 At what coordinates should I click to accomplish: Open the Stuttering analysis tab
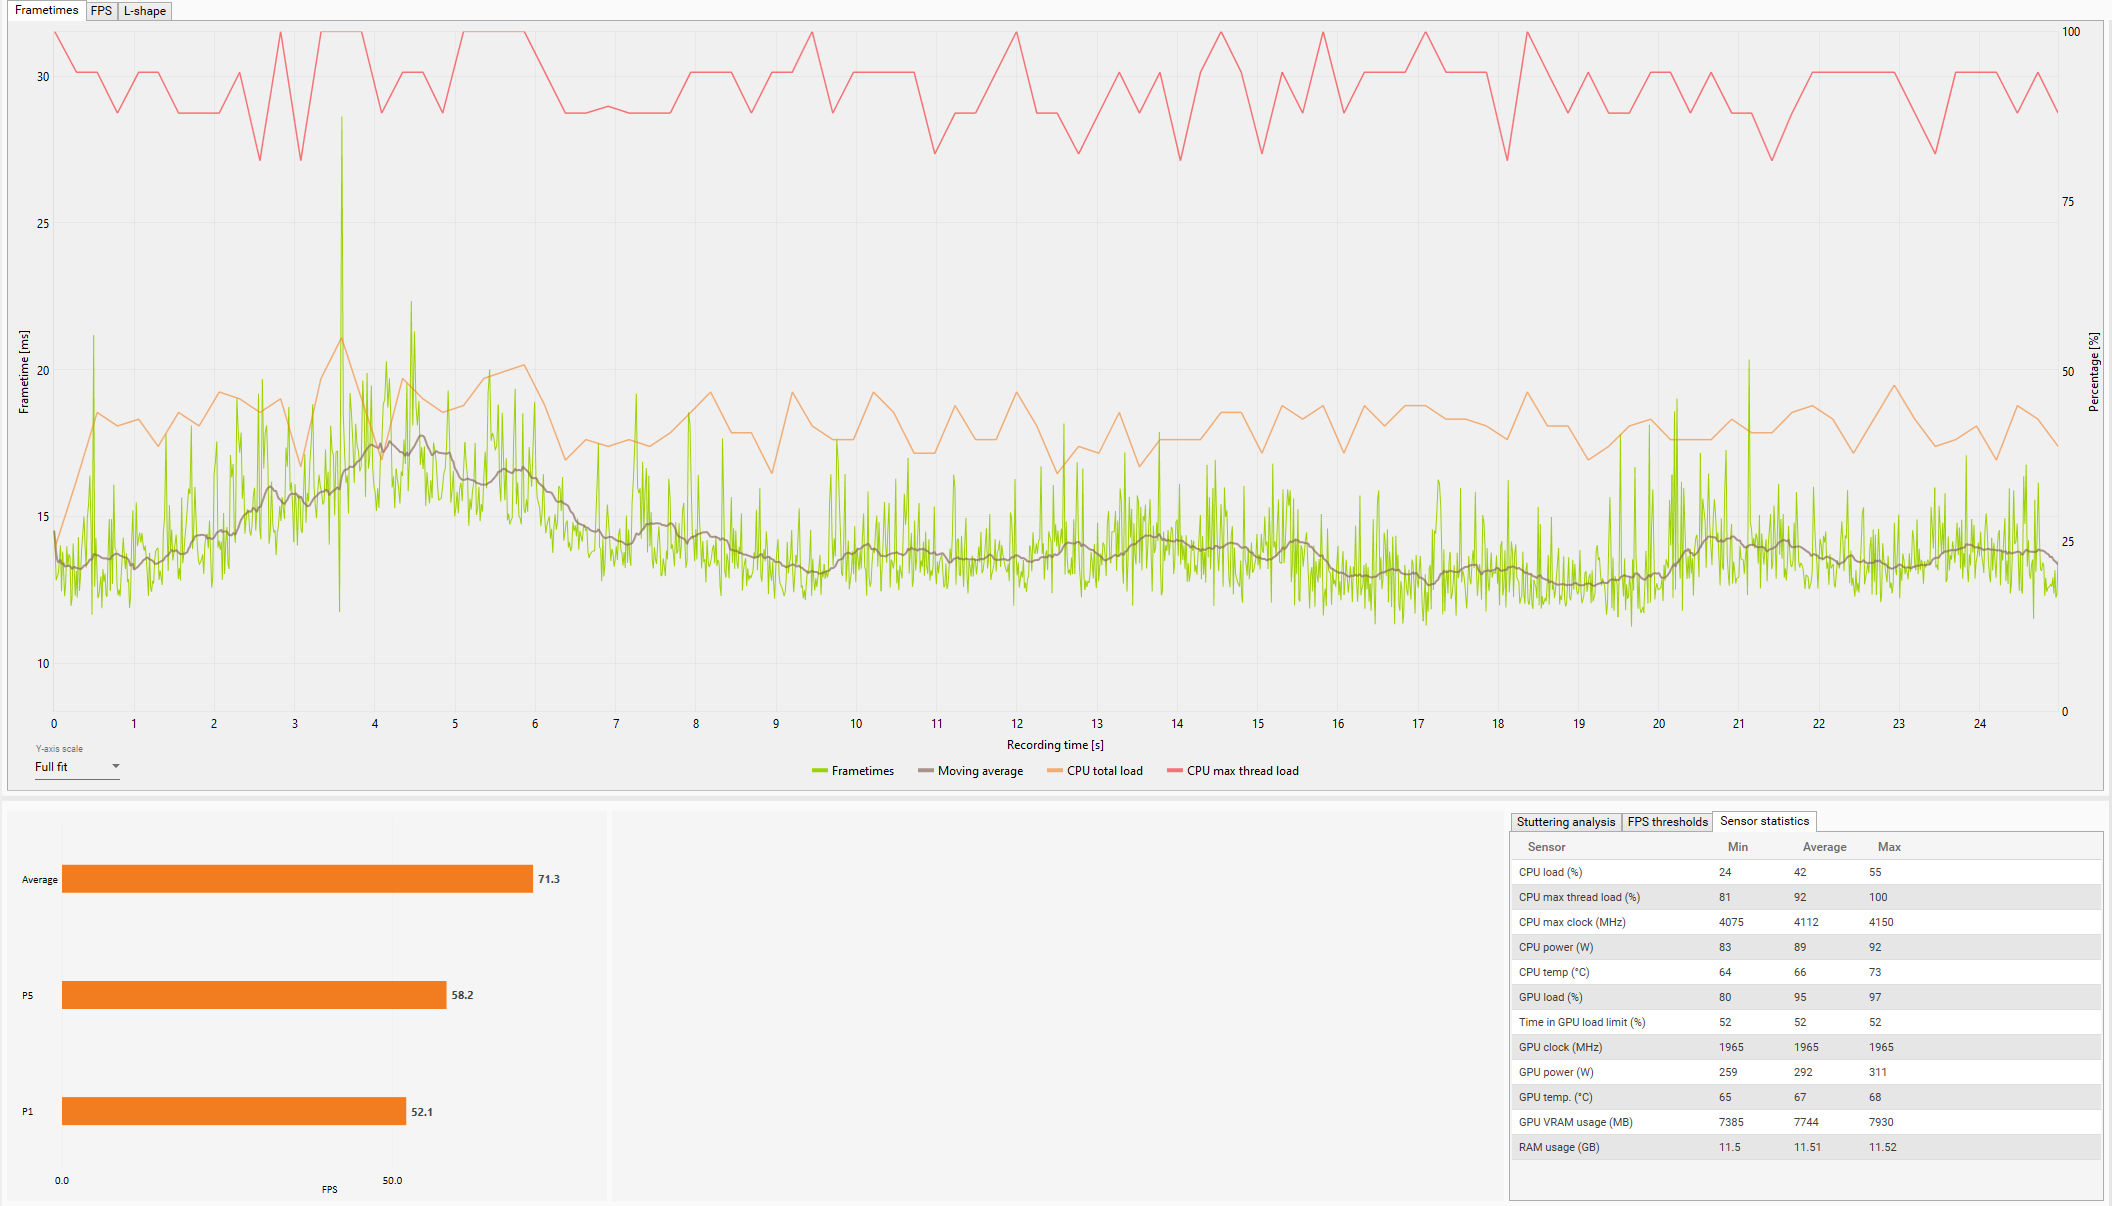coord(1565,822)
